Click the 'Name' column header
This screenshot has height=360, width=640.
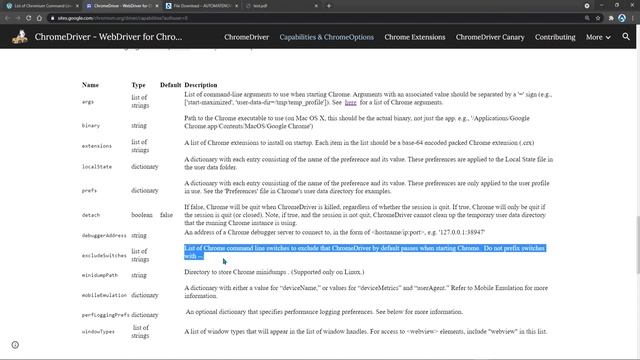pyautogui.click(x=90, y=85)
